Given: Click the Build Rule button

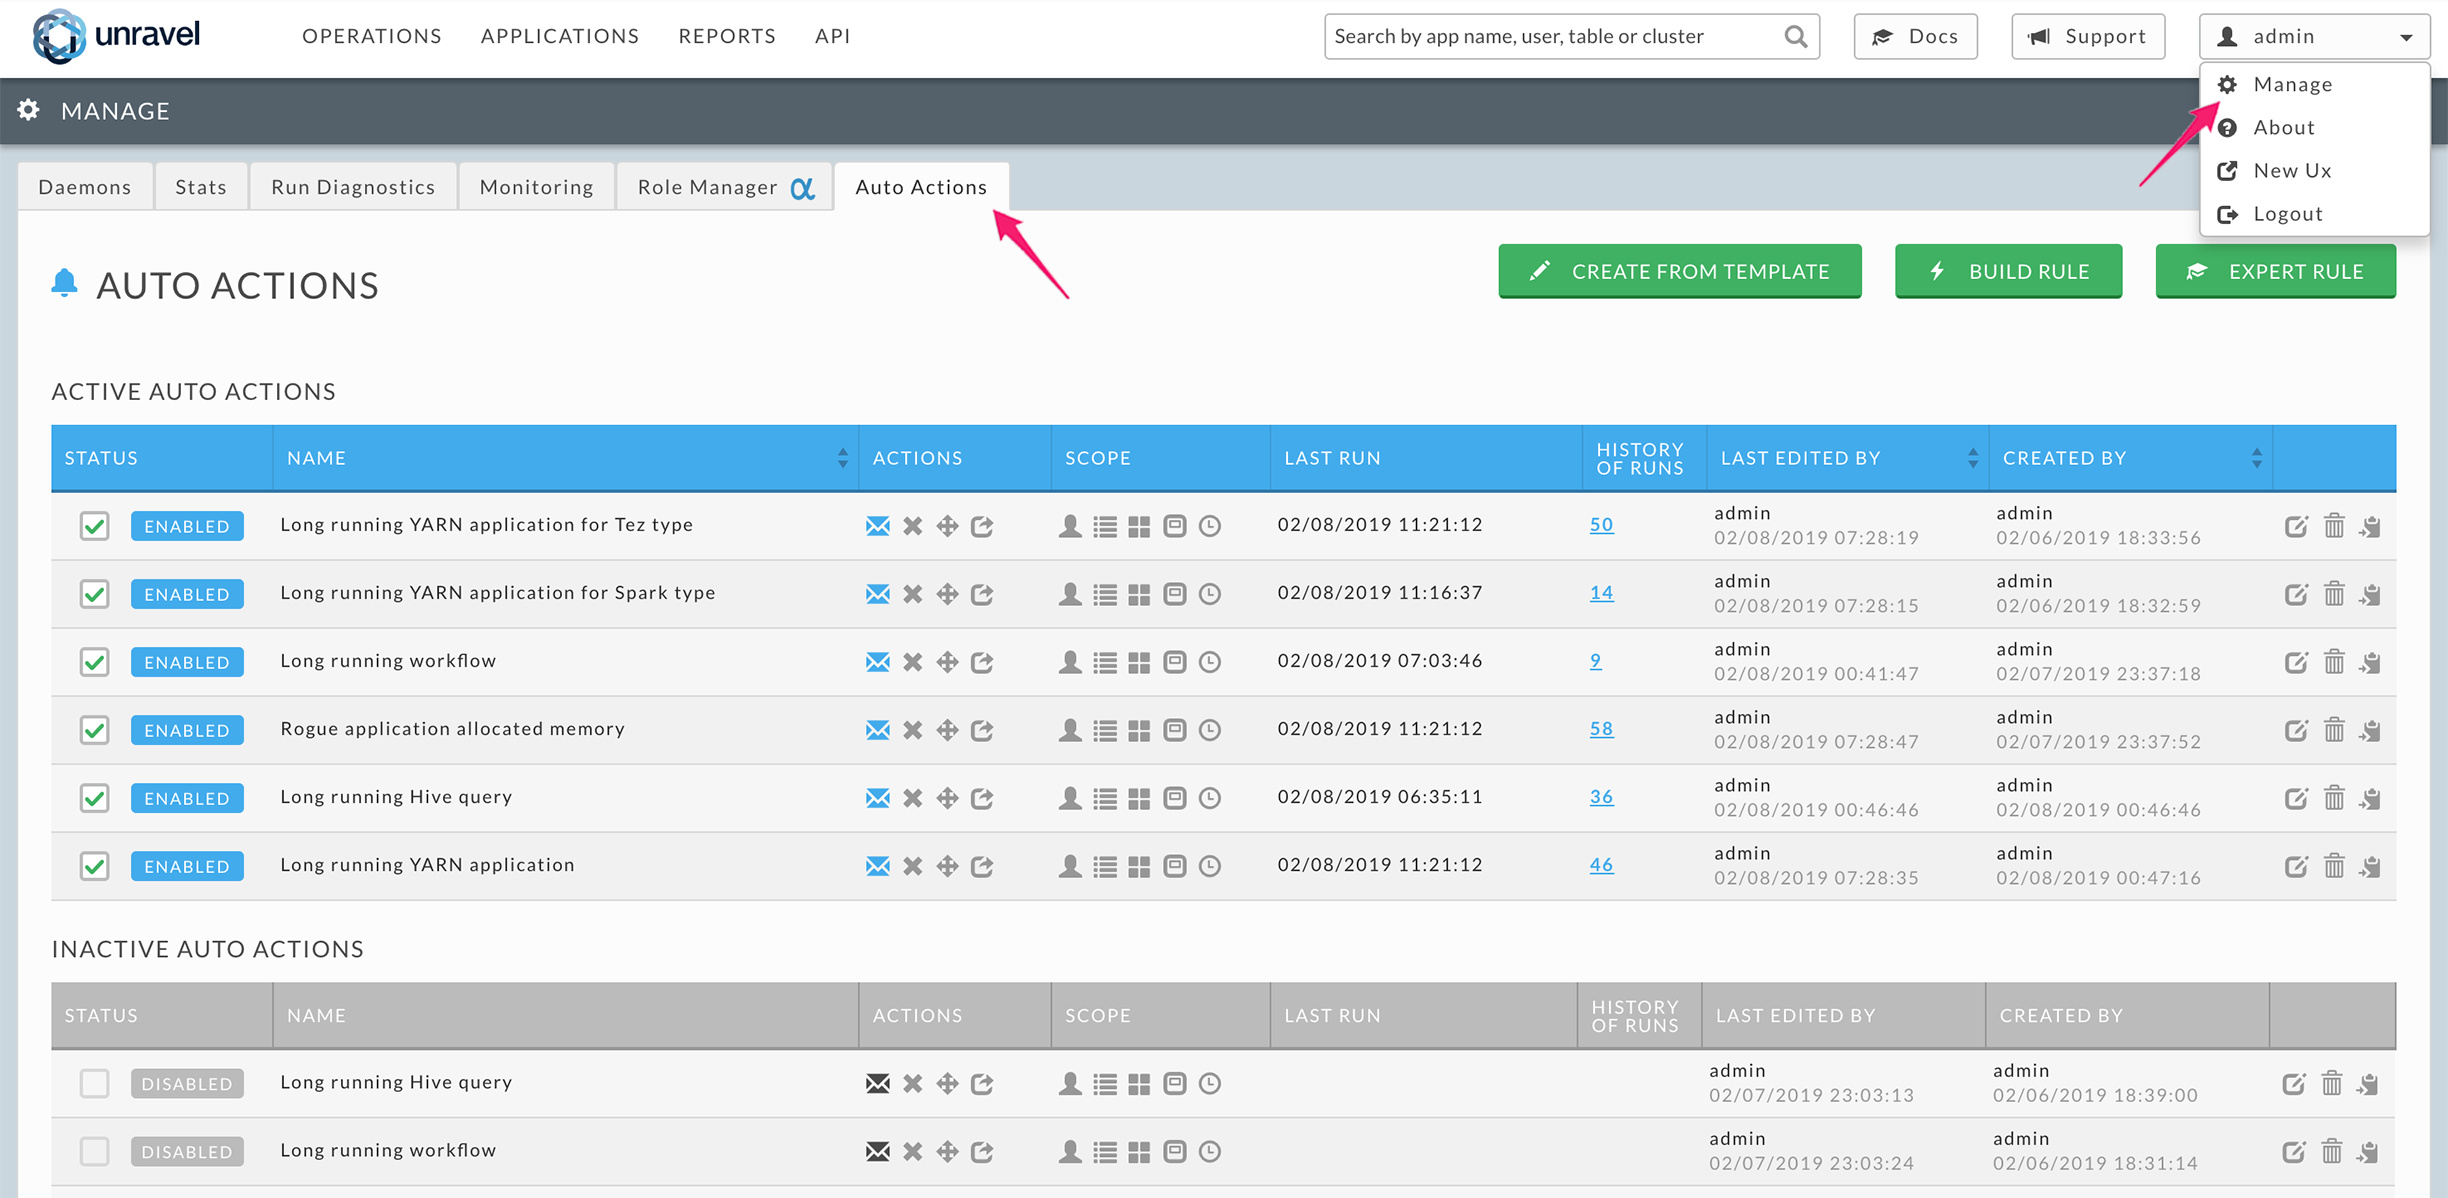Looking at the screenshot, I should click(2008, 271).
